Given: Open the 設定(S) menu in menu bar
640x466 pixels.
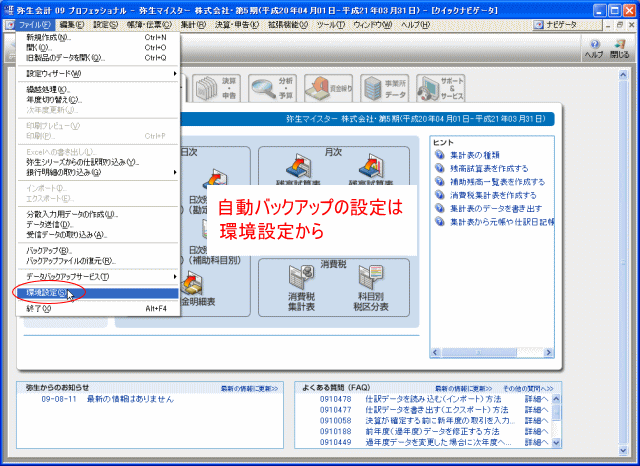Looking at the screenshot, I should coord(105,25).
